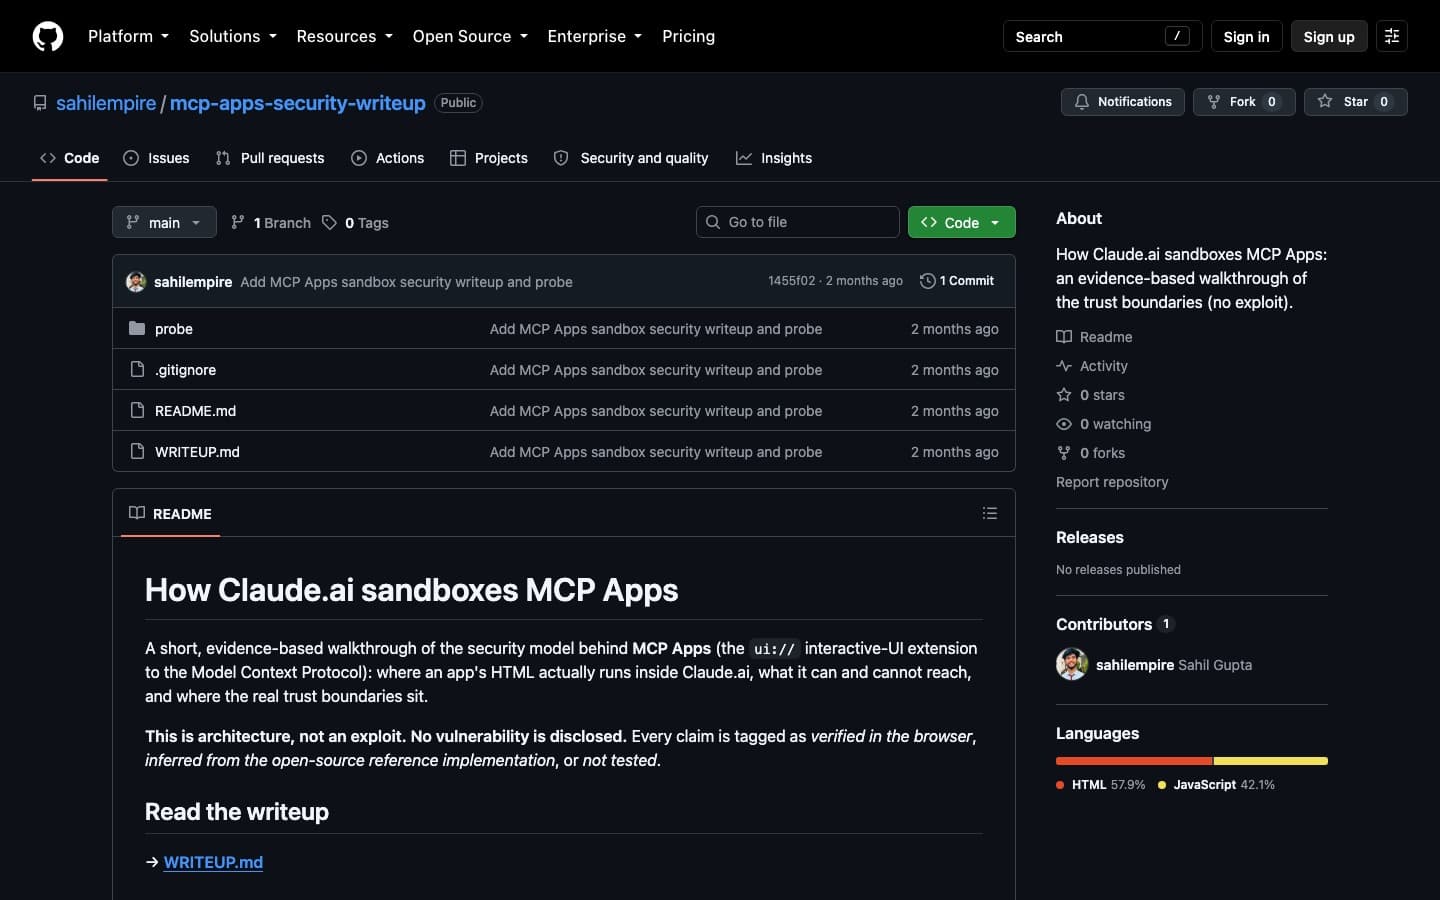This screenshot has width=1440, height=900.
Task: Open the probe folder
Action: pyautogui.click(x=174, y=329)
